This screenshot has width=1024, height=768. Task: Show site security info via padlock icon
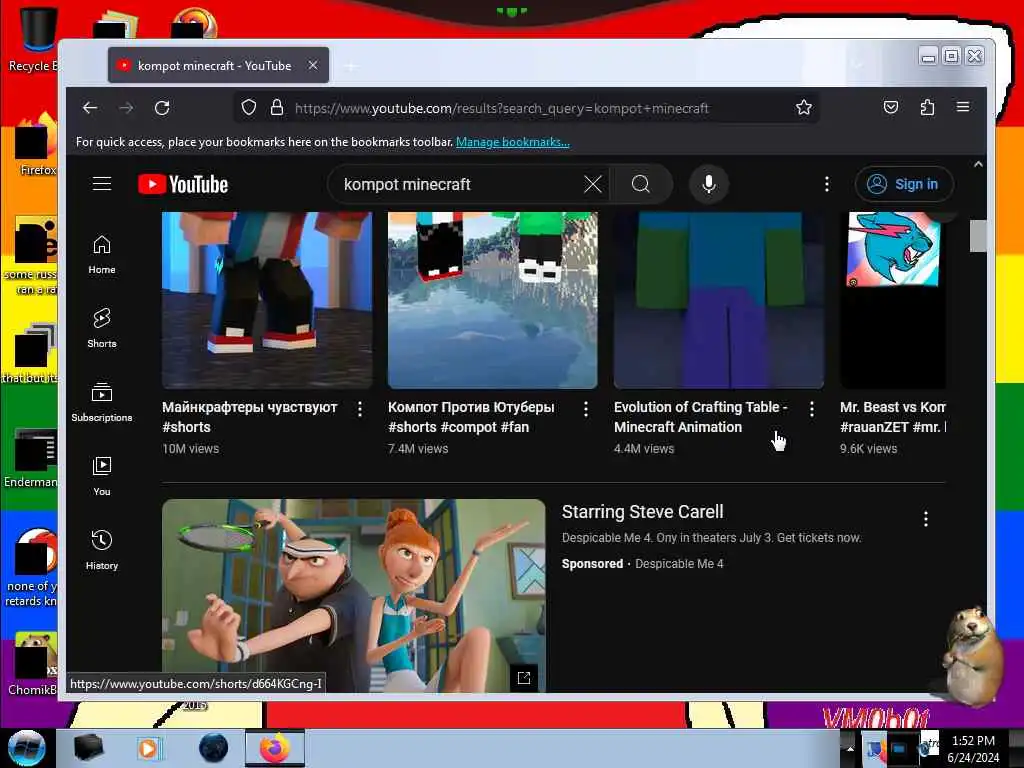[277, 107]
